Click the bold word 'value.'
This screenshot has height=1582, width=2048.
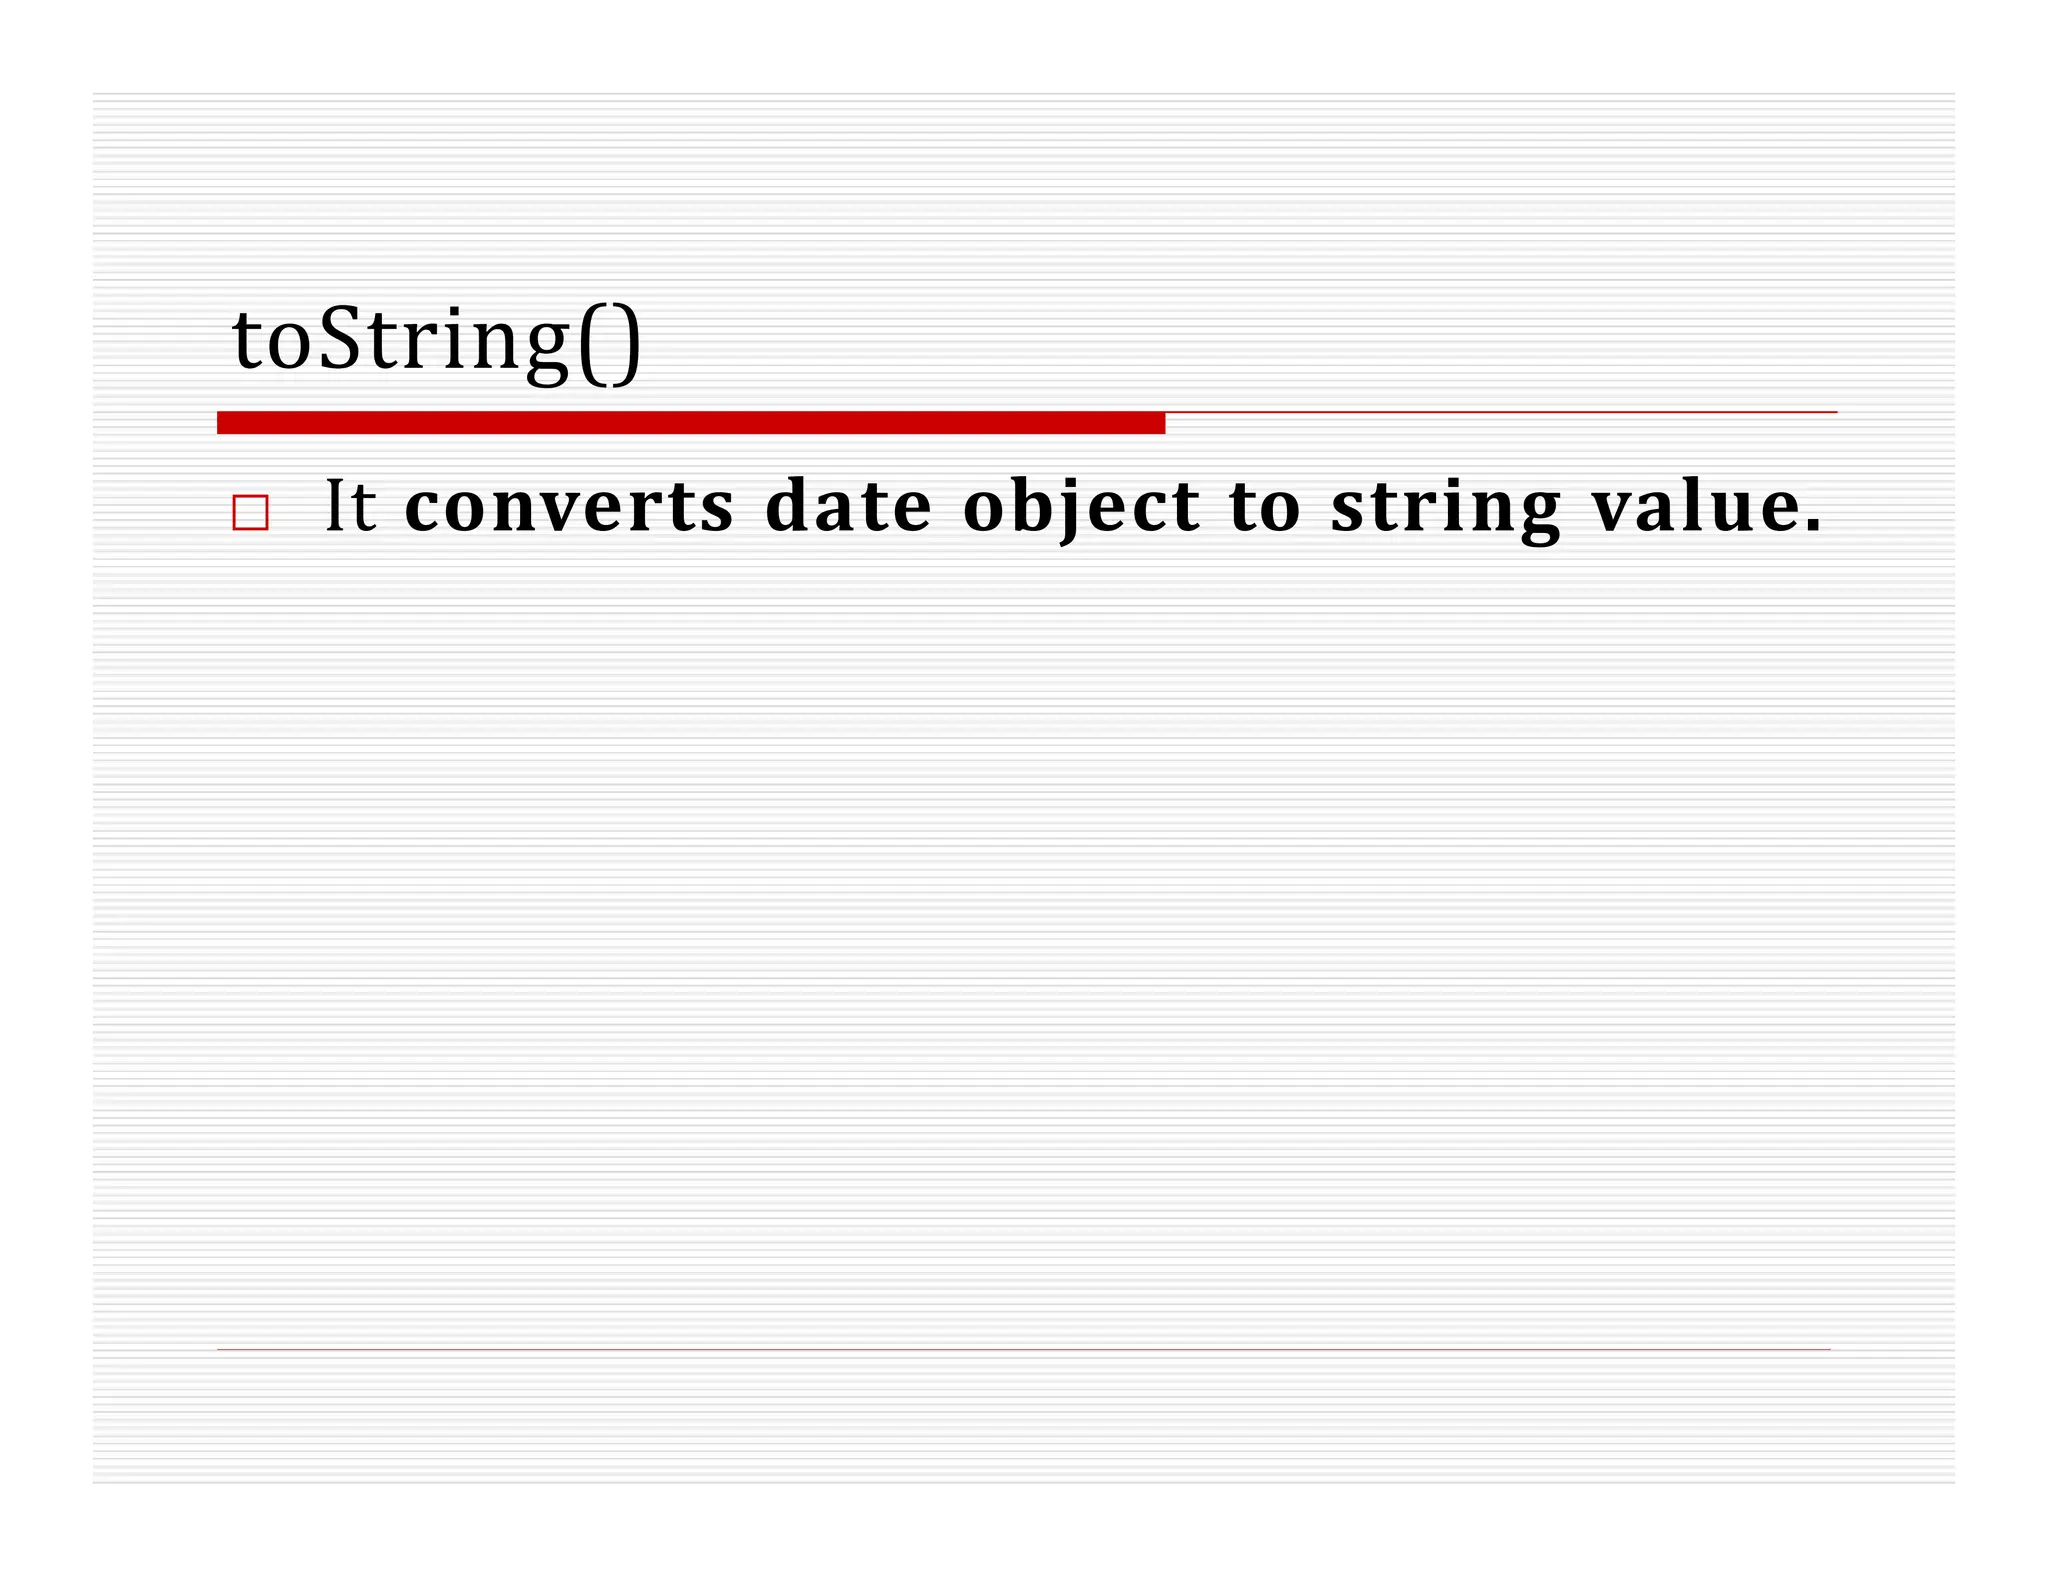point(1707,505)
